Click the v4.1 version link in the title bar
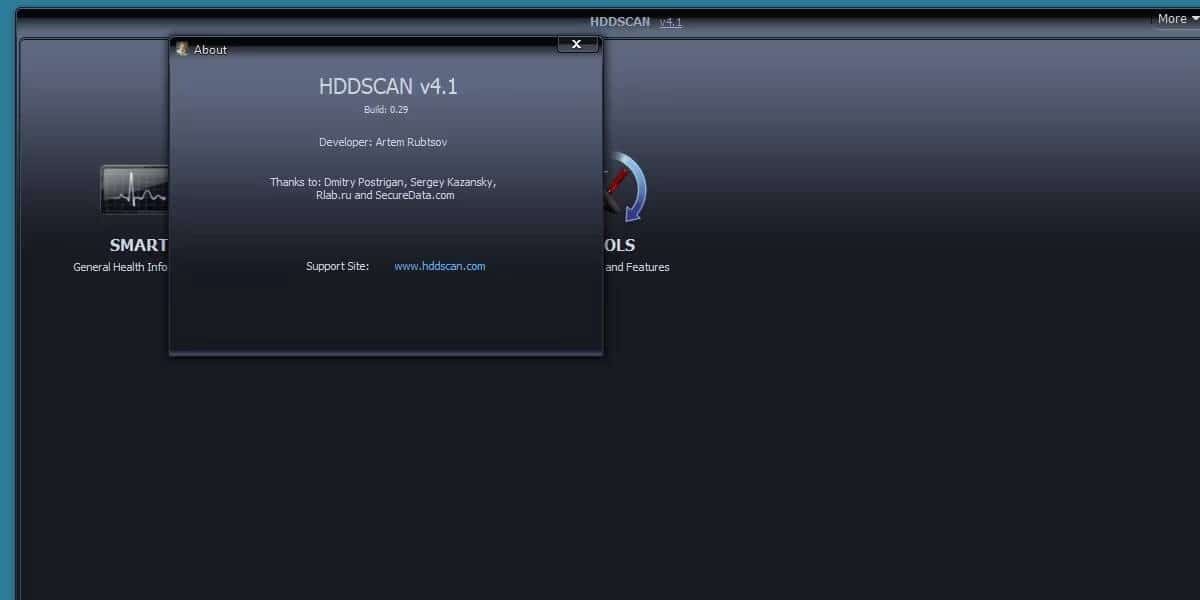Image resolution: width=1200 pixels, height=600 pixels. coord(668,21)
